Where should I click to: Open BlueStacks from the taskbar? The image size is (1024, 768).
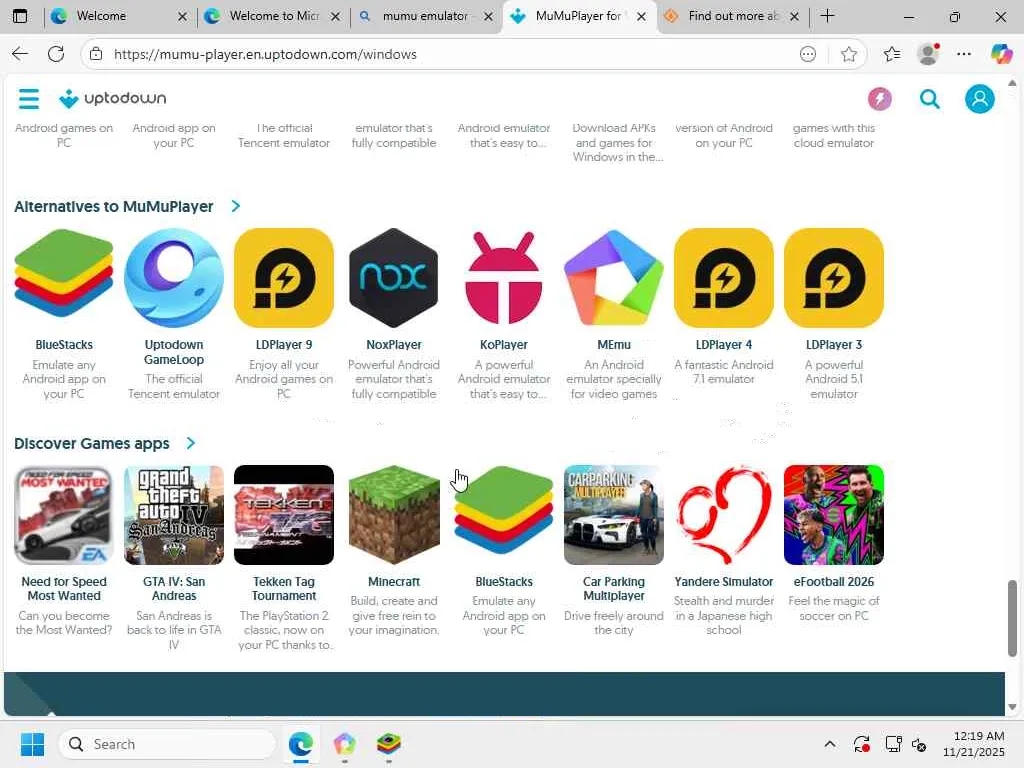point(388,744)
